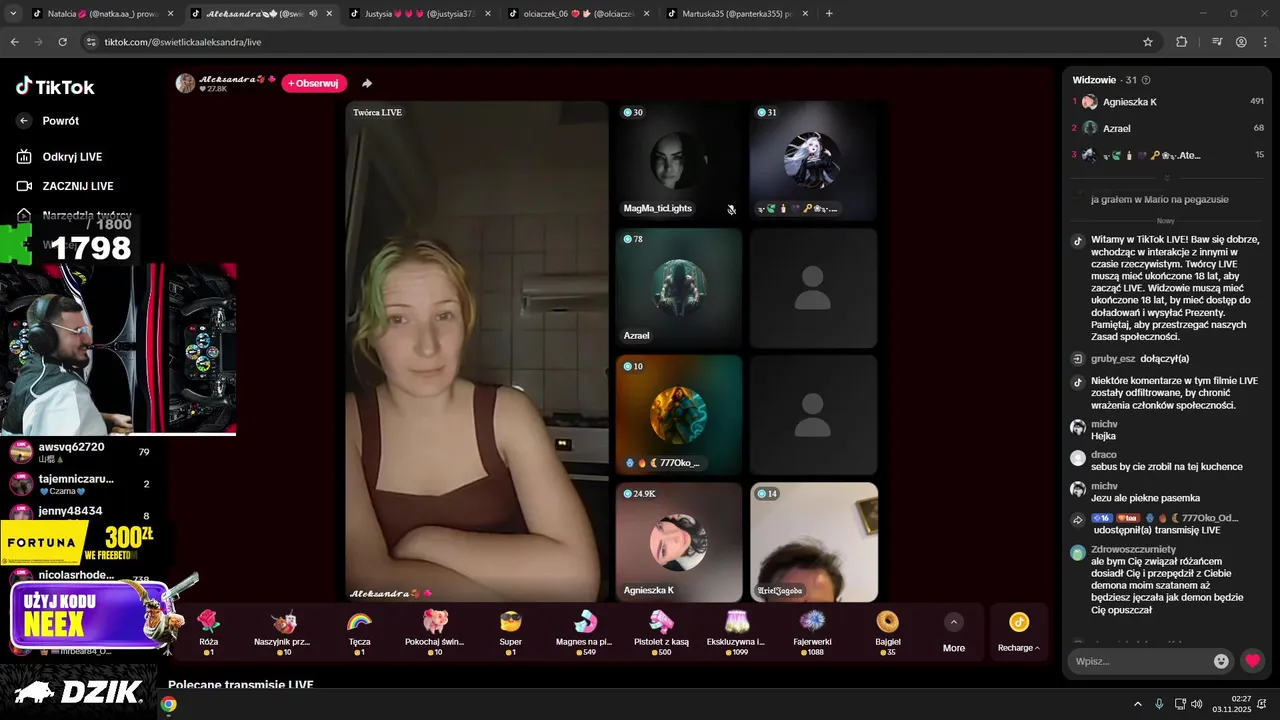Send the Pokochaj Świnkę gift

434,632
